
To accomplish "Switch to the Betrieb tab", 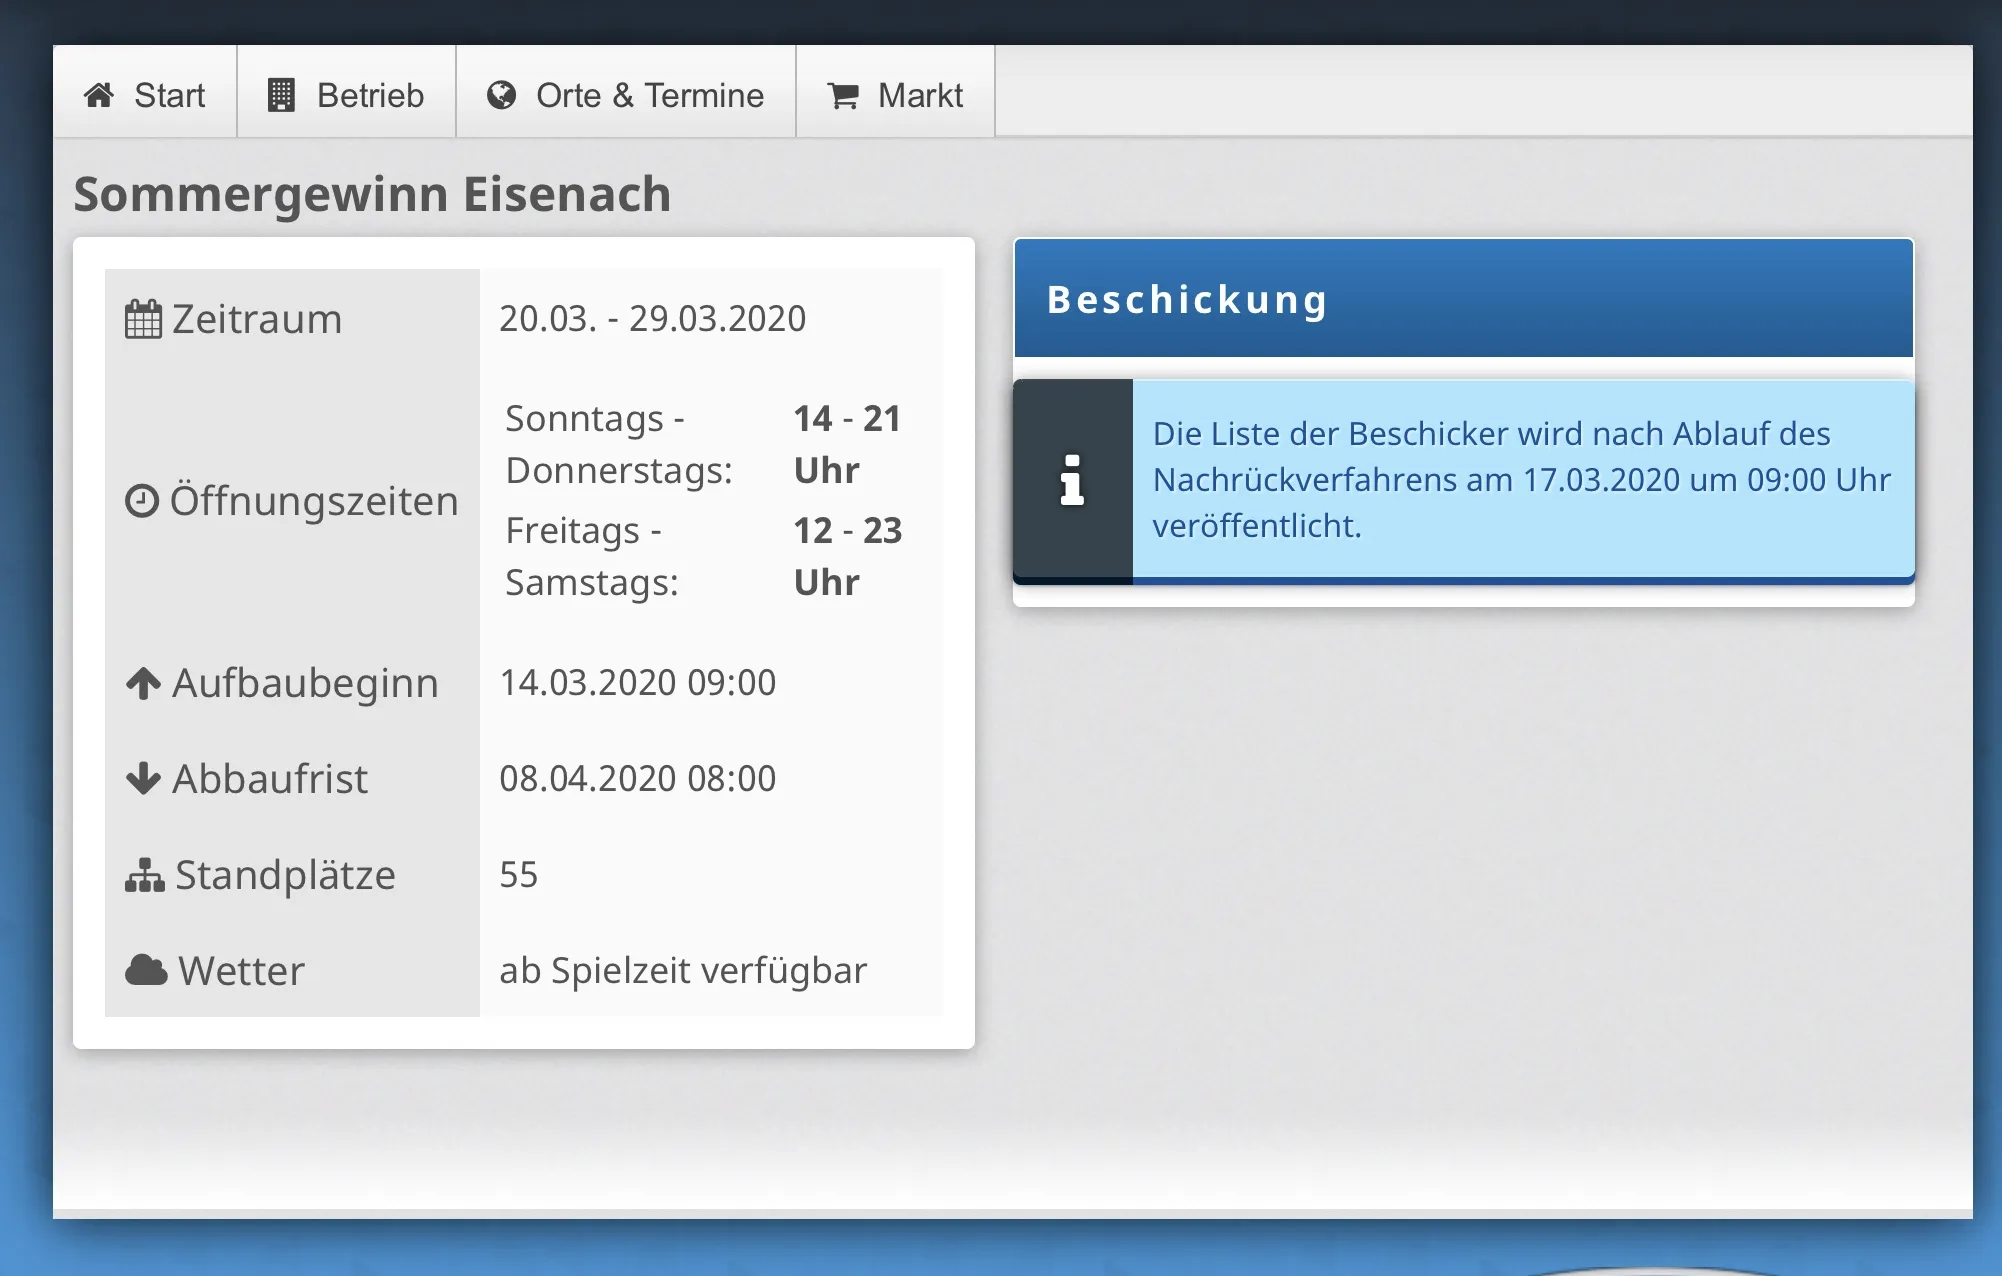I will coord(370,95).
